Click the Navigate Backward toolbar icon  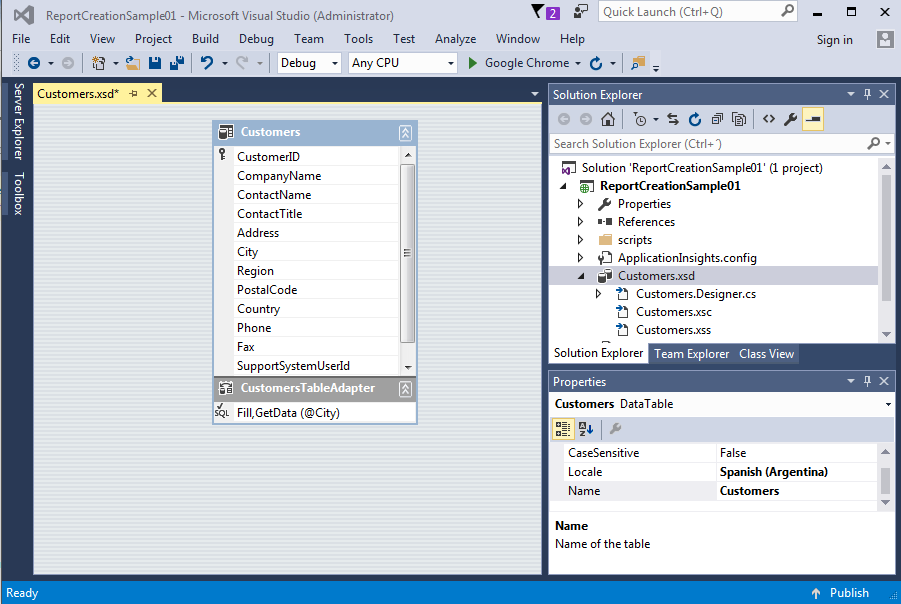coord(34,63)
